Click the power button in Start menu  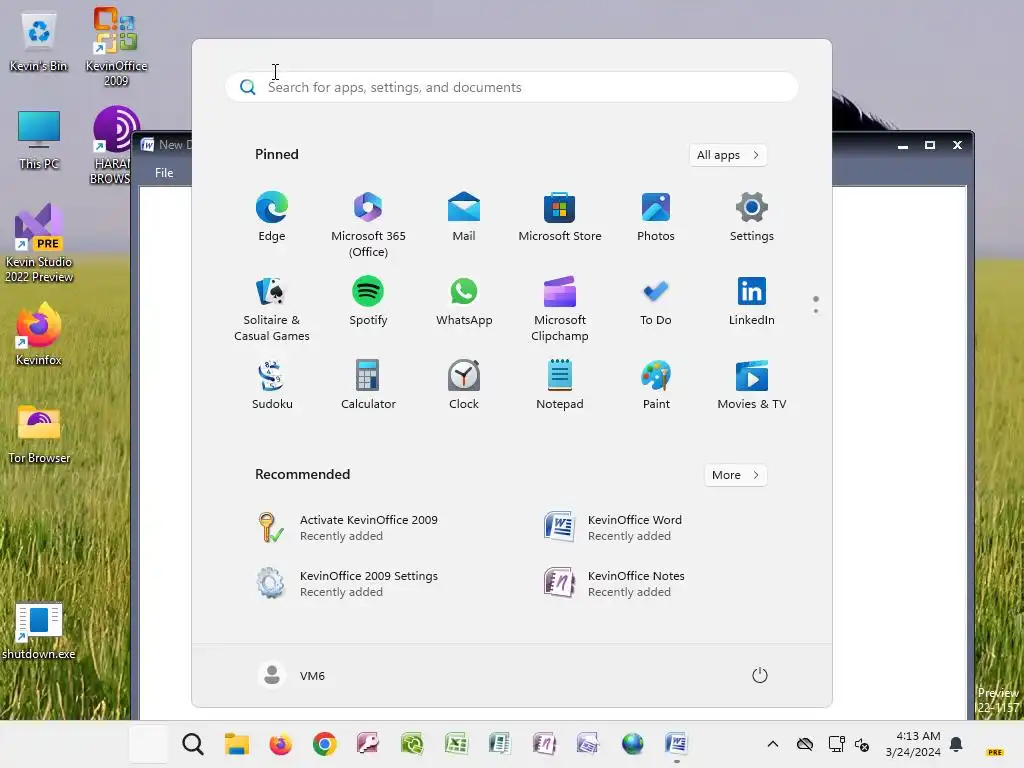(x=760, y=675)
